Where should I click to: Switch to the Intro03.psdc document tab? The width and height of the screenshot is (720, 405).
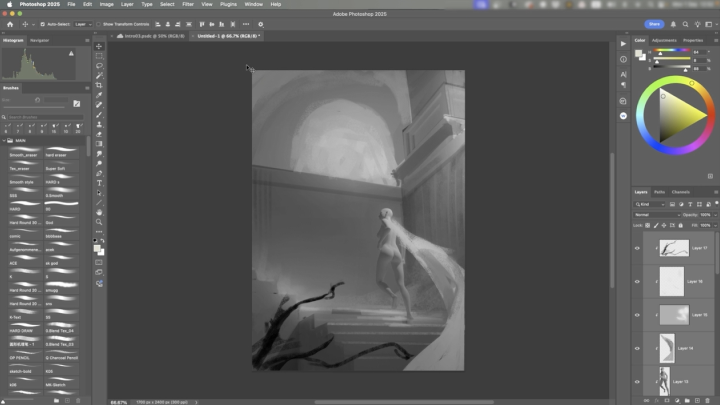(x=148, y=36)
